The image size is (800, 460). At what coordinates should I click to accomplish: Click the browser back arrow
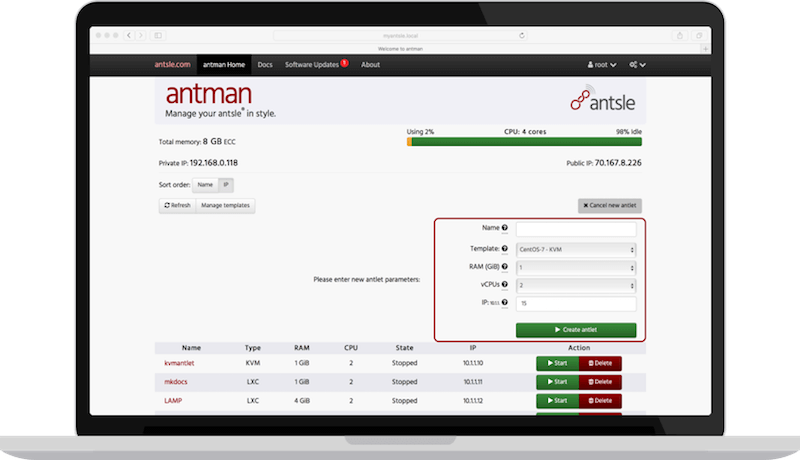129,35
